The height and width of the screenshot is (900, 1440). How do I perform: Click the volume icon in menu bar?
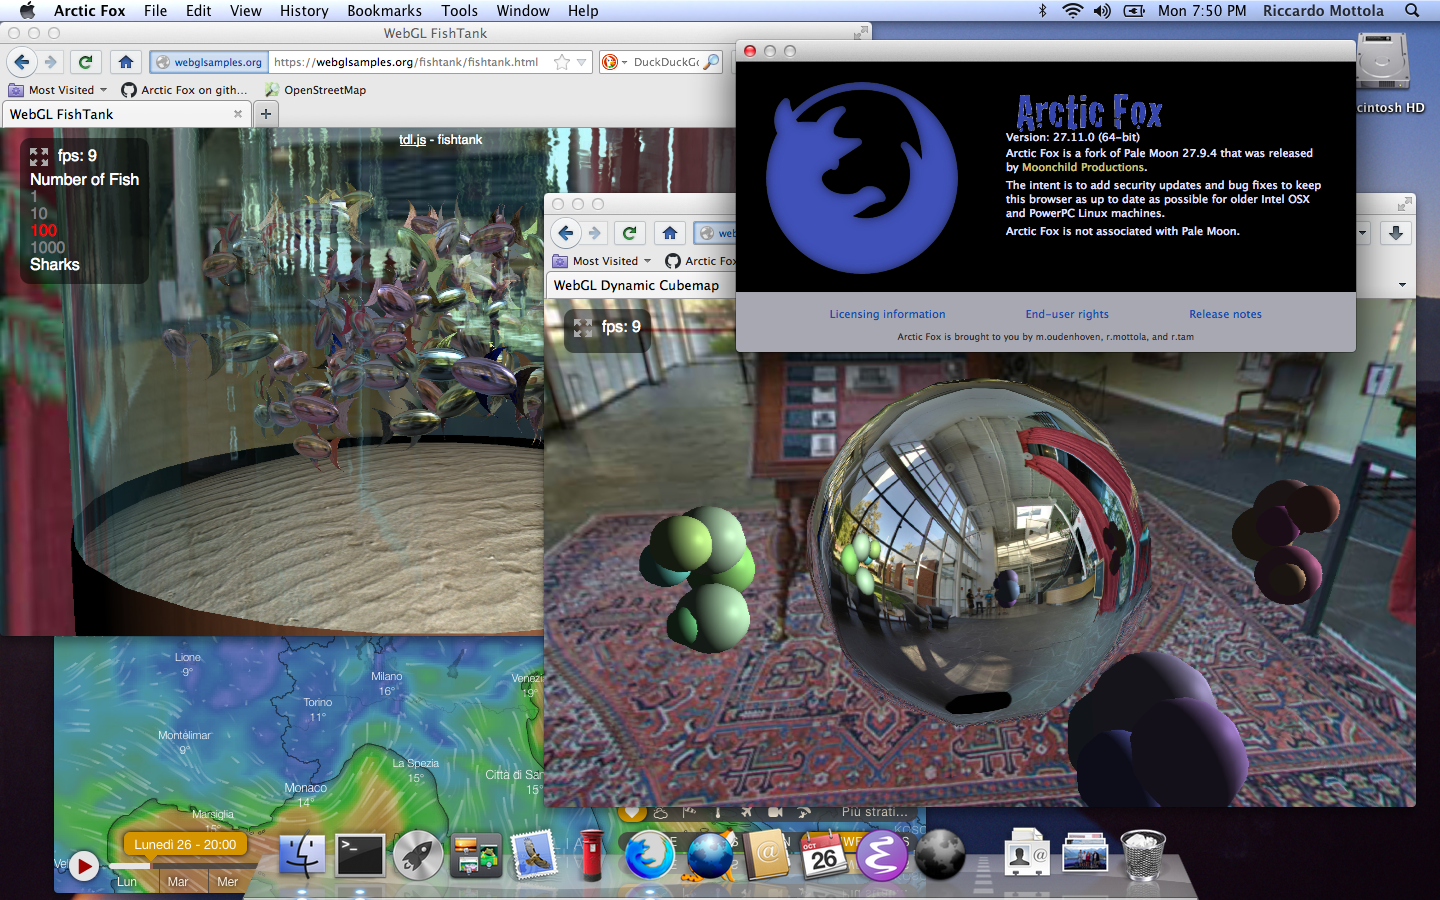click(x=1102, y=11)
